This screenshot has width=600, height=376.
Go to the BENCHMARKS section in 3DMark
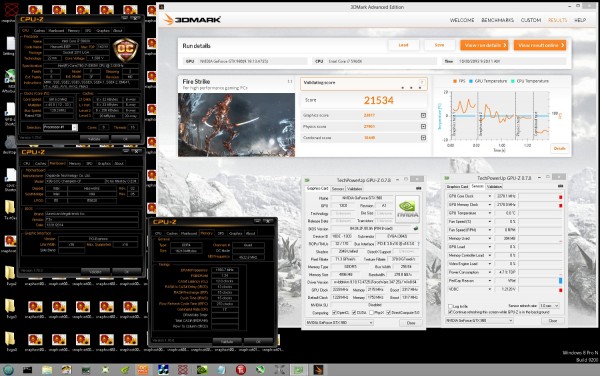[x=497, y=20]
